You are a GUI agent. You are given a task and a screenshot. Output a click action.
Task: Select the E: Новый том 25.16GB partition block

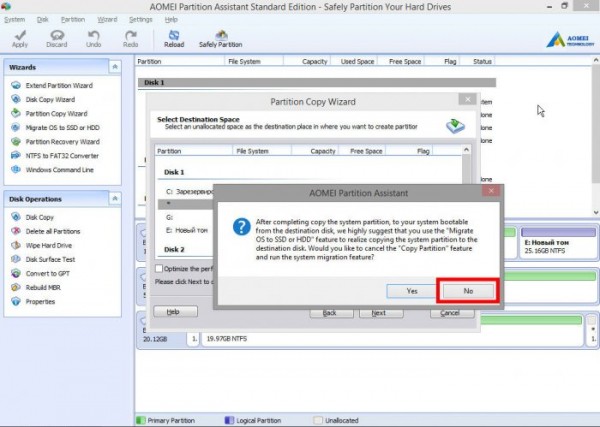[x=558, y=242]
